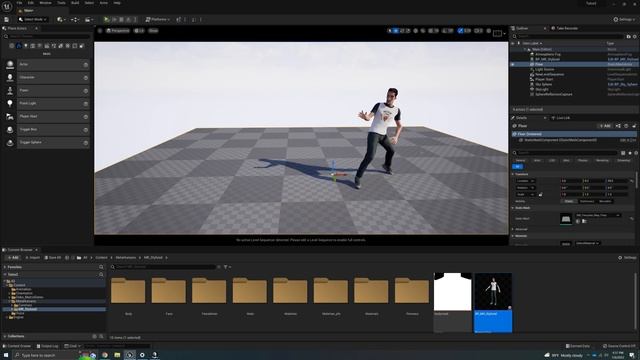
Task: Click the Player Start icon
Action: [10, 117]
